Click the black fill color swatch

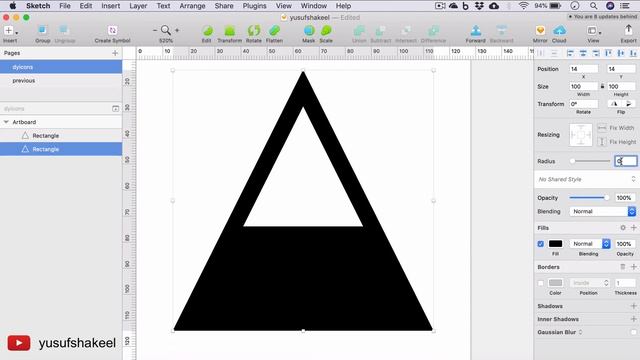click(555, 244)
